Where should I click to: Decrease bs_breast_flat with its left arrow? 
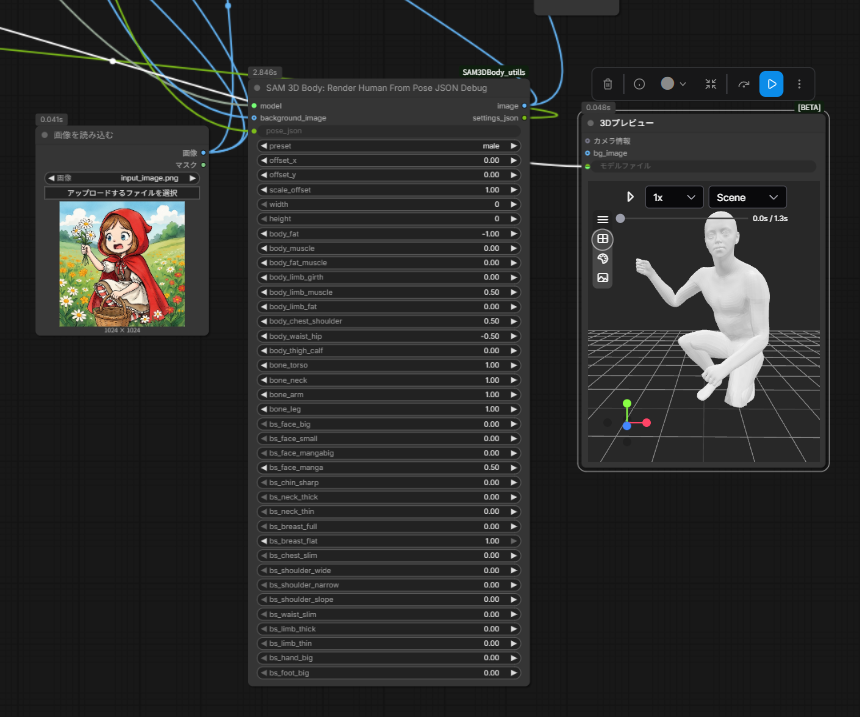[x=264, y=541]
